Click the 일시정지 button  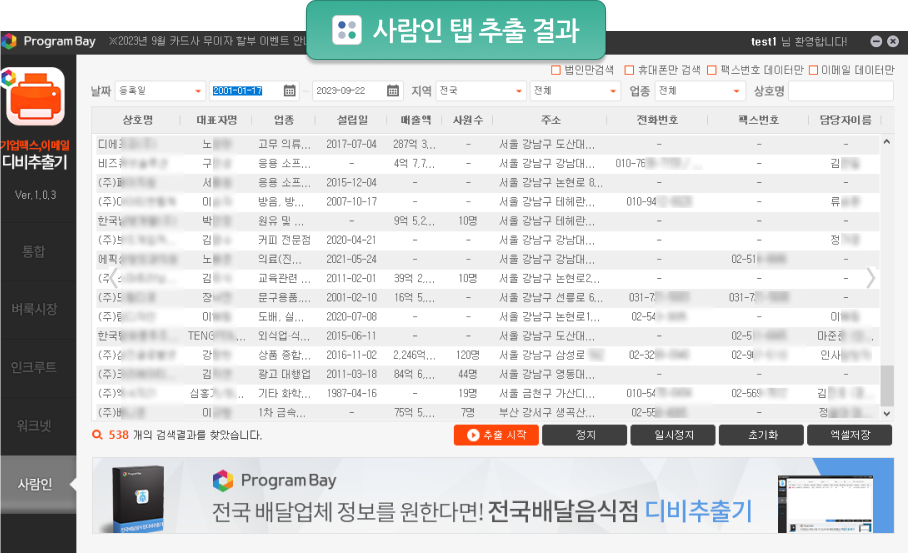pos(673,435)
